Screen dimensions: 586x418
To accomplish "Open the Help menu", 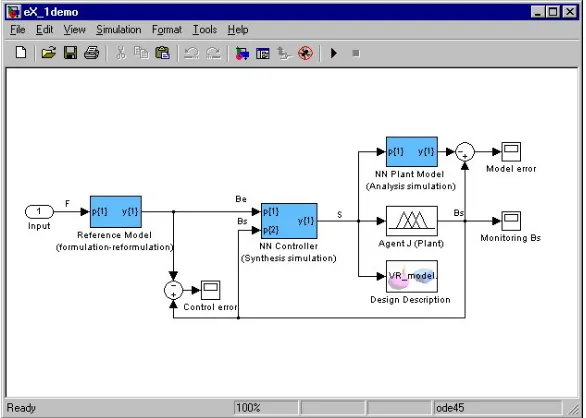I will 238,30.
